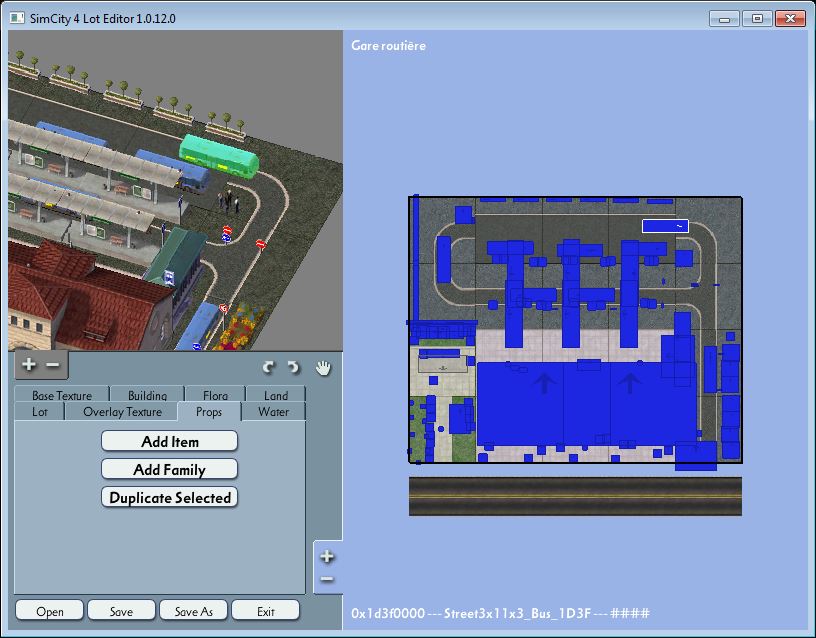Select the highlighted white-outlined prop in plan
This screenshot has height=638, width=816.
point(665,226)
